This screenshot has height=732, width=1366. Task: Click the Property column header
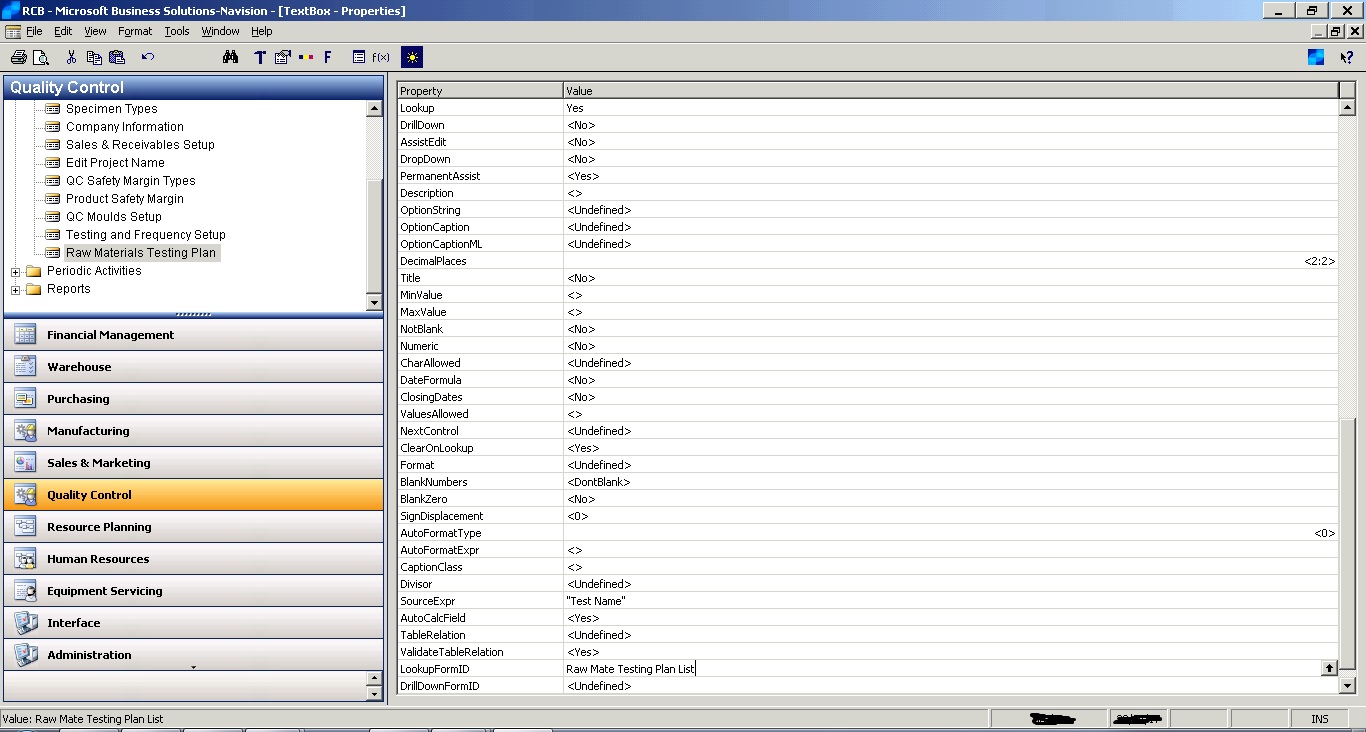[x=480, y=91]
